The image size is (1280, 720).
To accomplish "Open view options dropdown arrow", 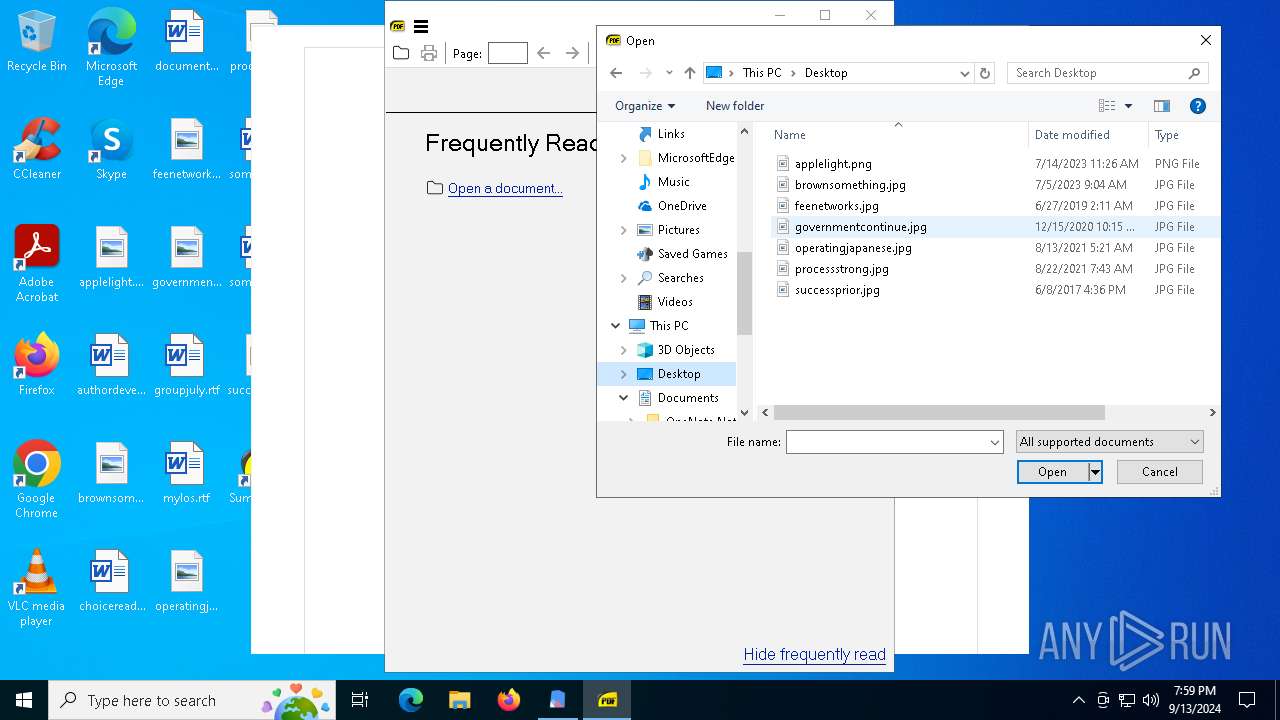I will (x=1128, y=106).
